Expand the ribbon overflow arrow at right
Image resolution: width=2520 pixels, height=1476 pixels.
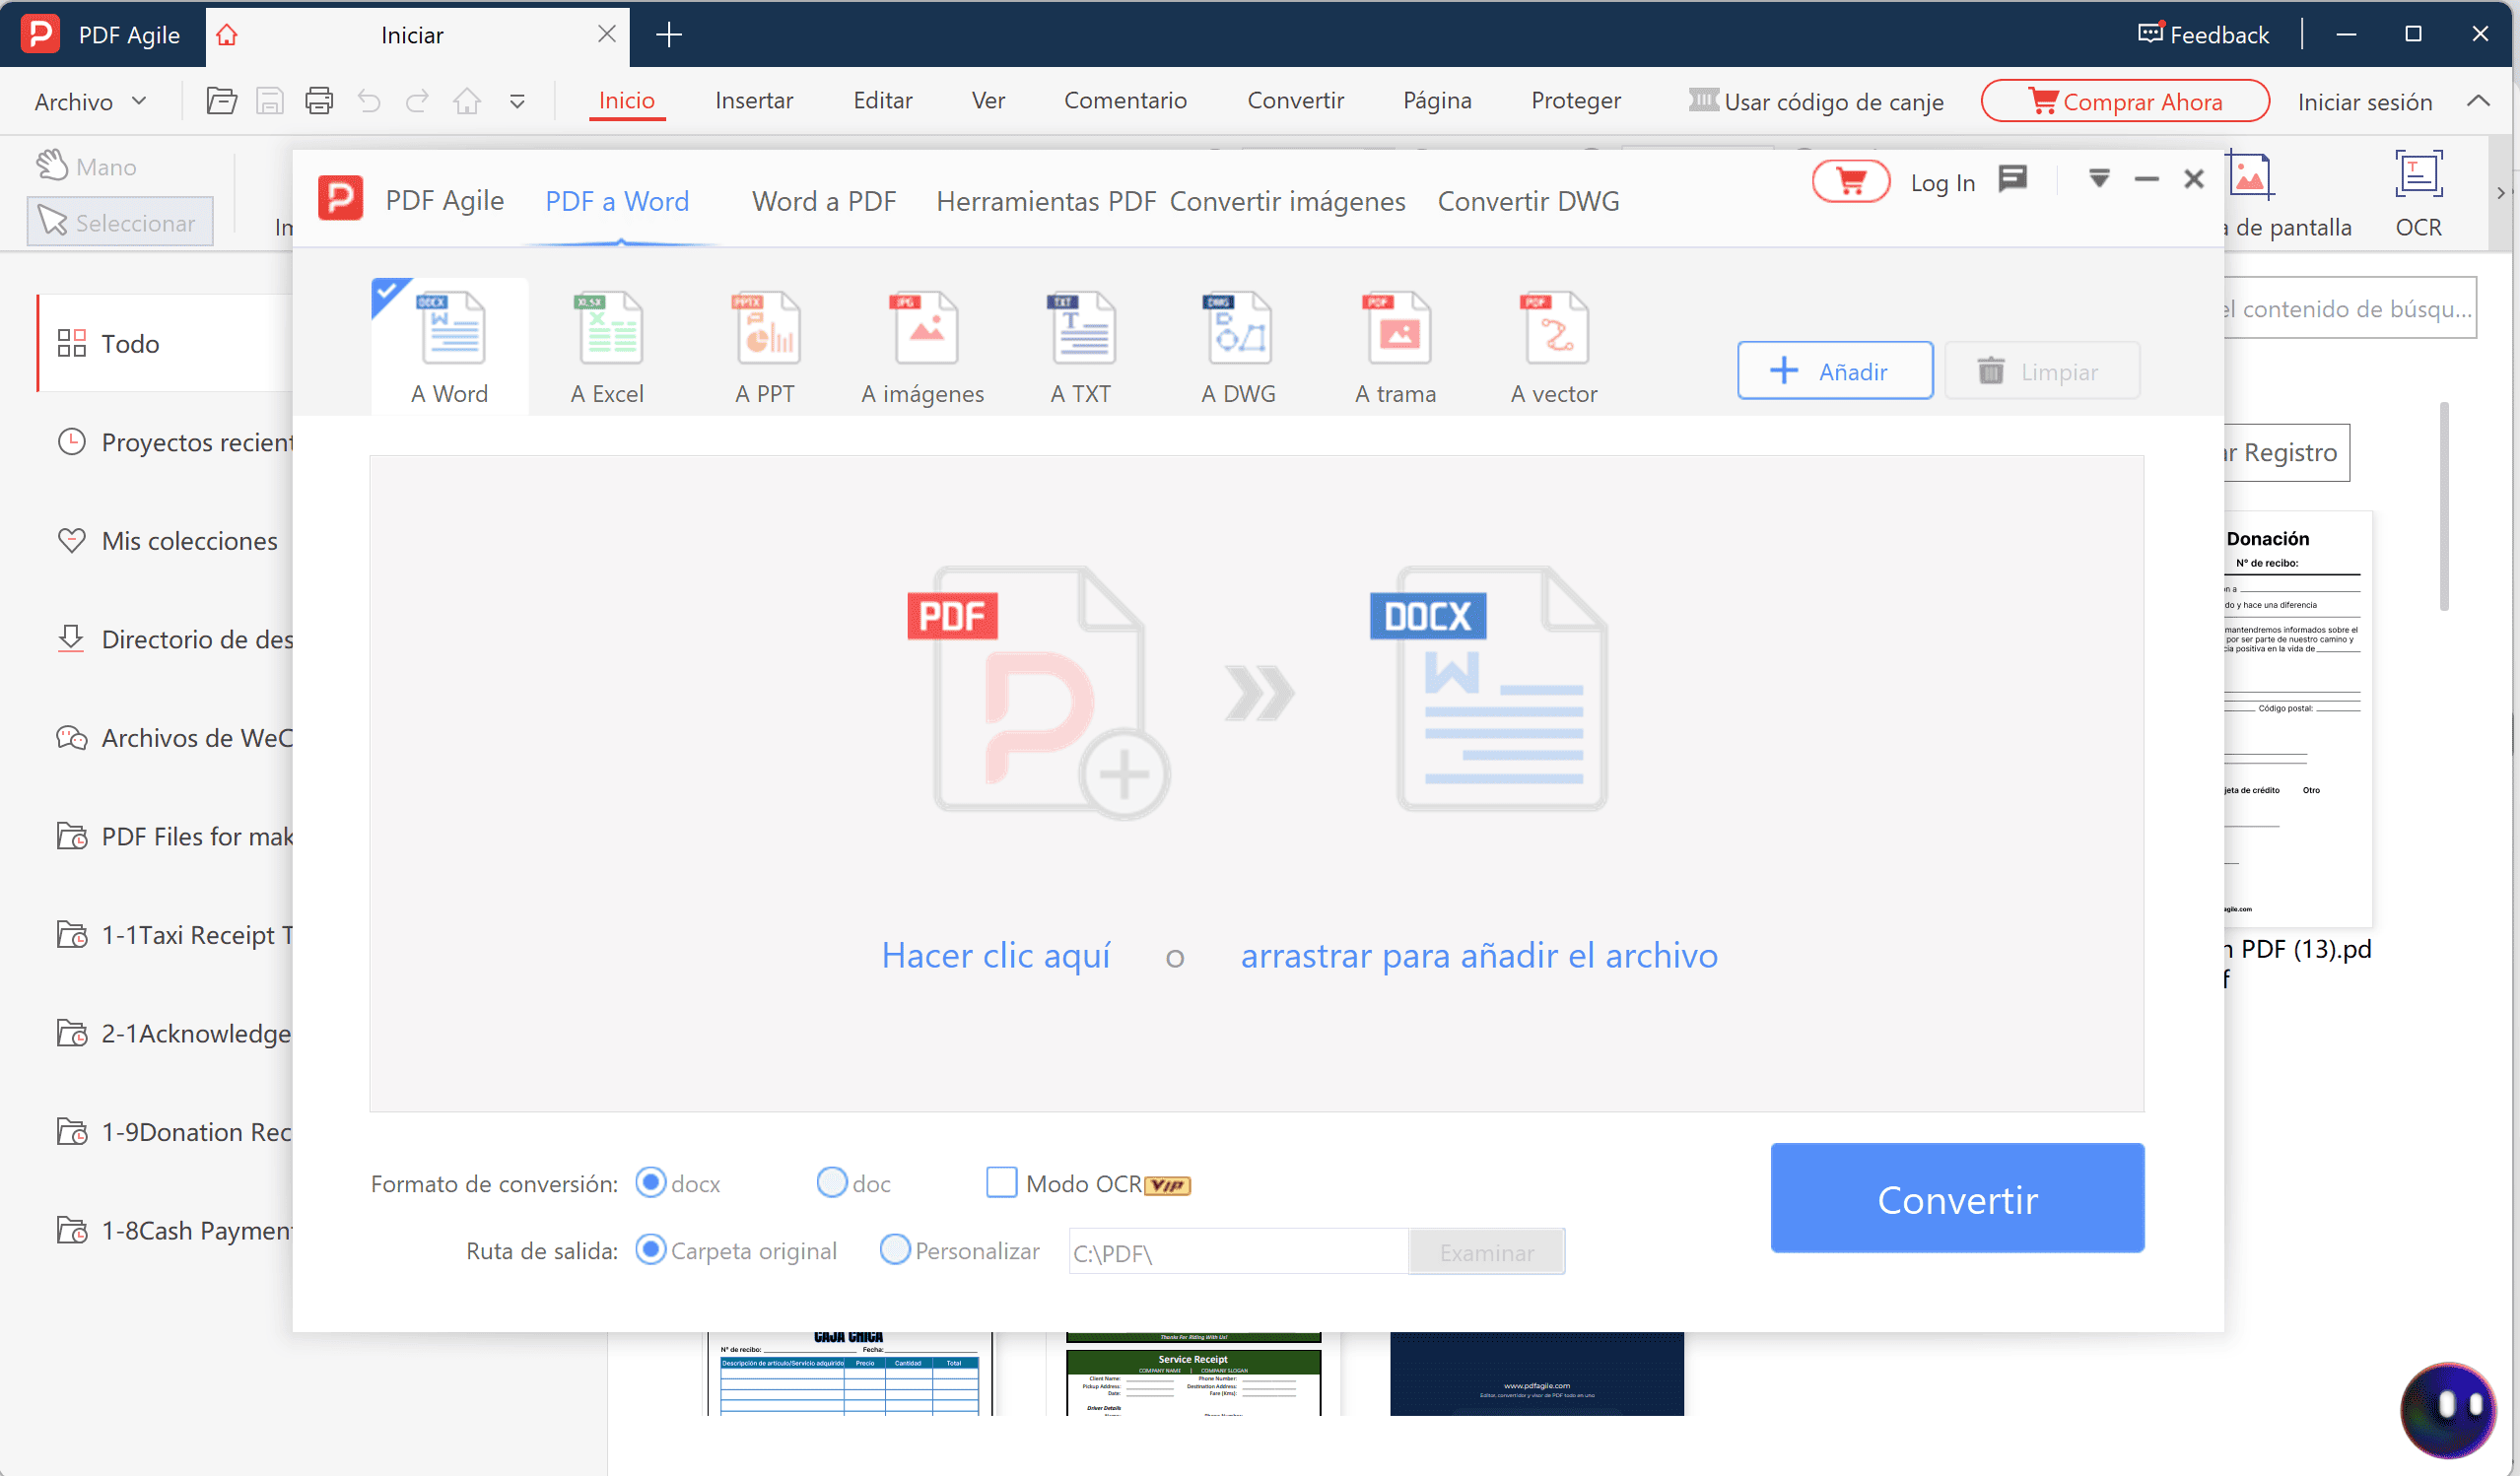click(2500, 193)
